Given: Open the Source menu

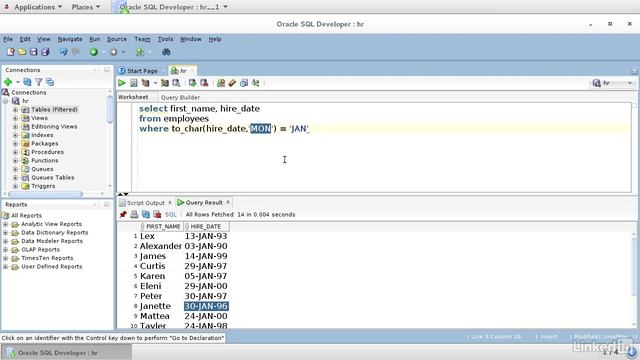Looking at the screenshot, I should pyautogui.click(x=117, y=39).
